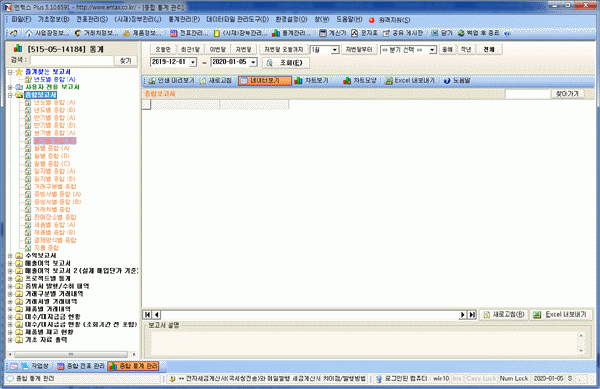Select 월별 종합 (C) report

[52, 164]
